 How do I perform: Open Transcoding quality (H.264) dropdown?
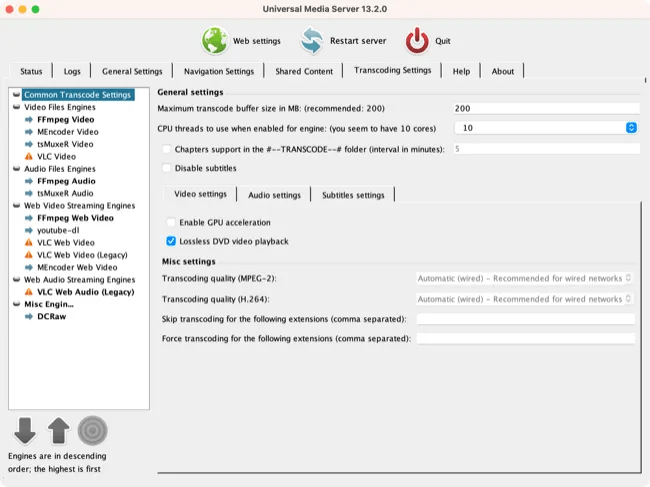coord(524,299)
